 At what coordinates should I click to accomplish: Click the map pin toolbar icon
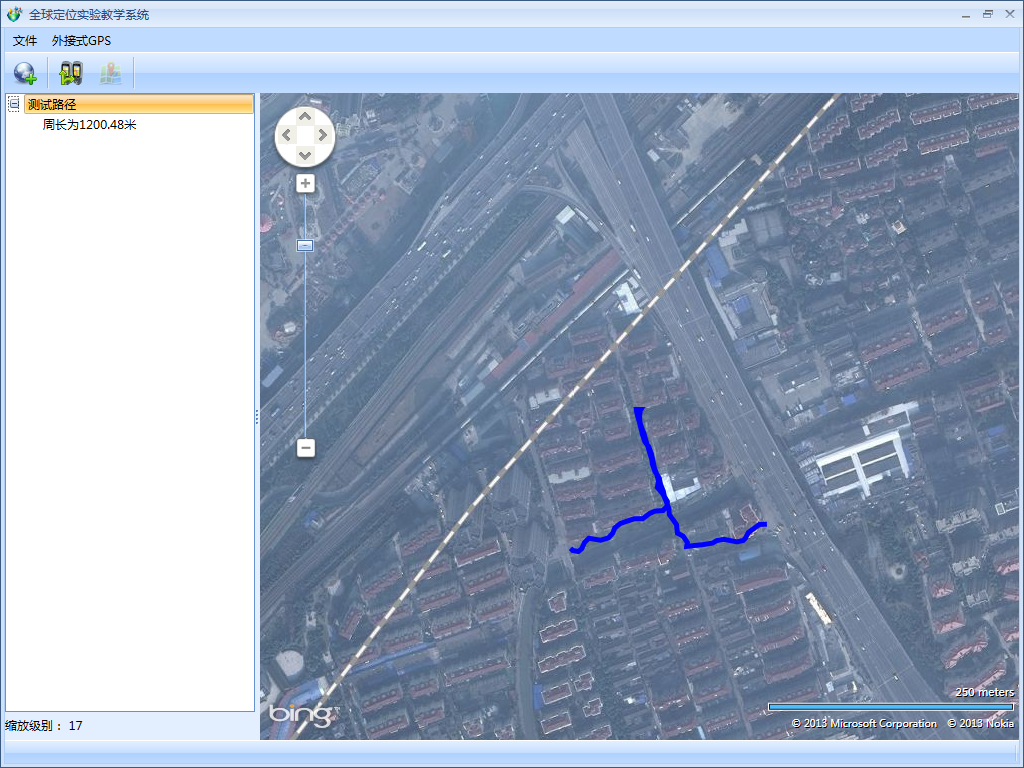[x=110, y=73]
